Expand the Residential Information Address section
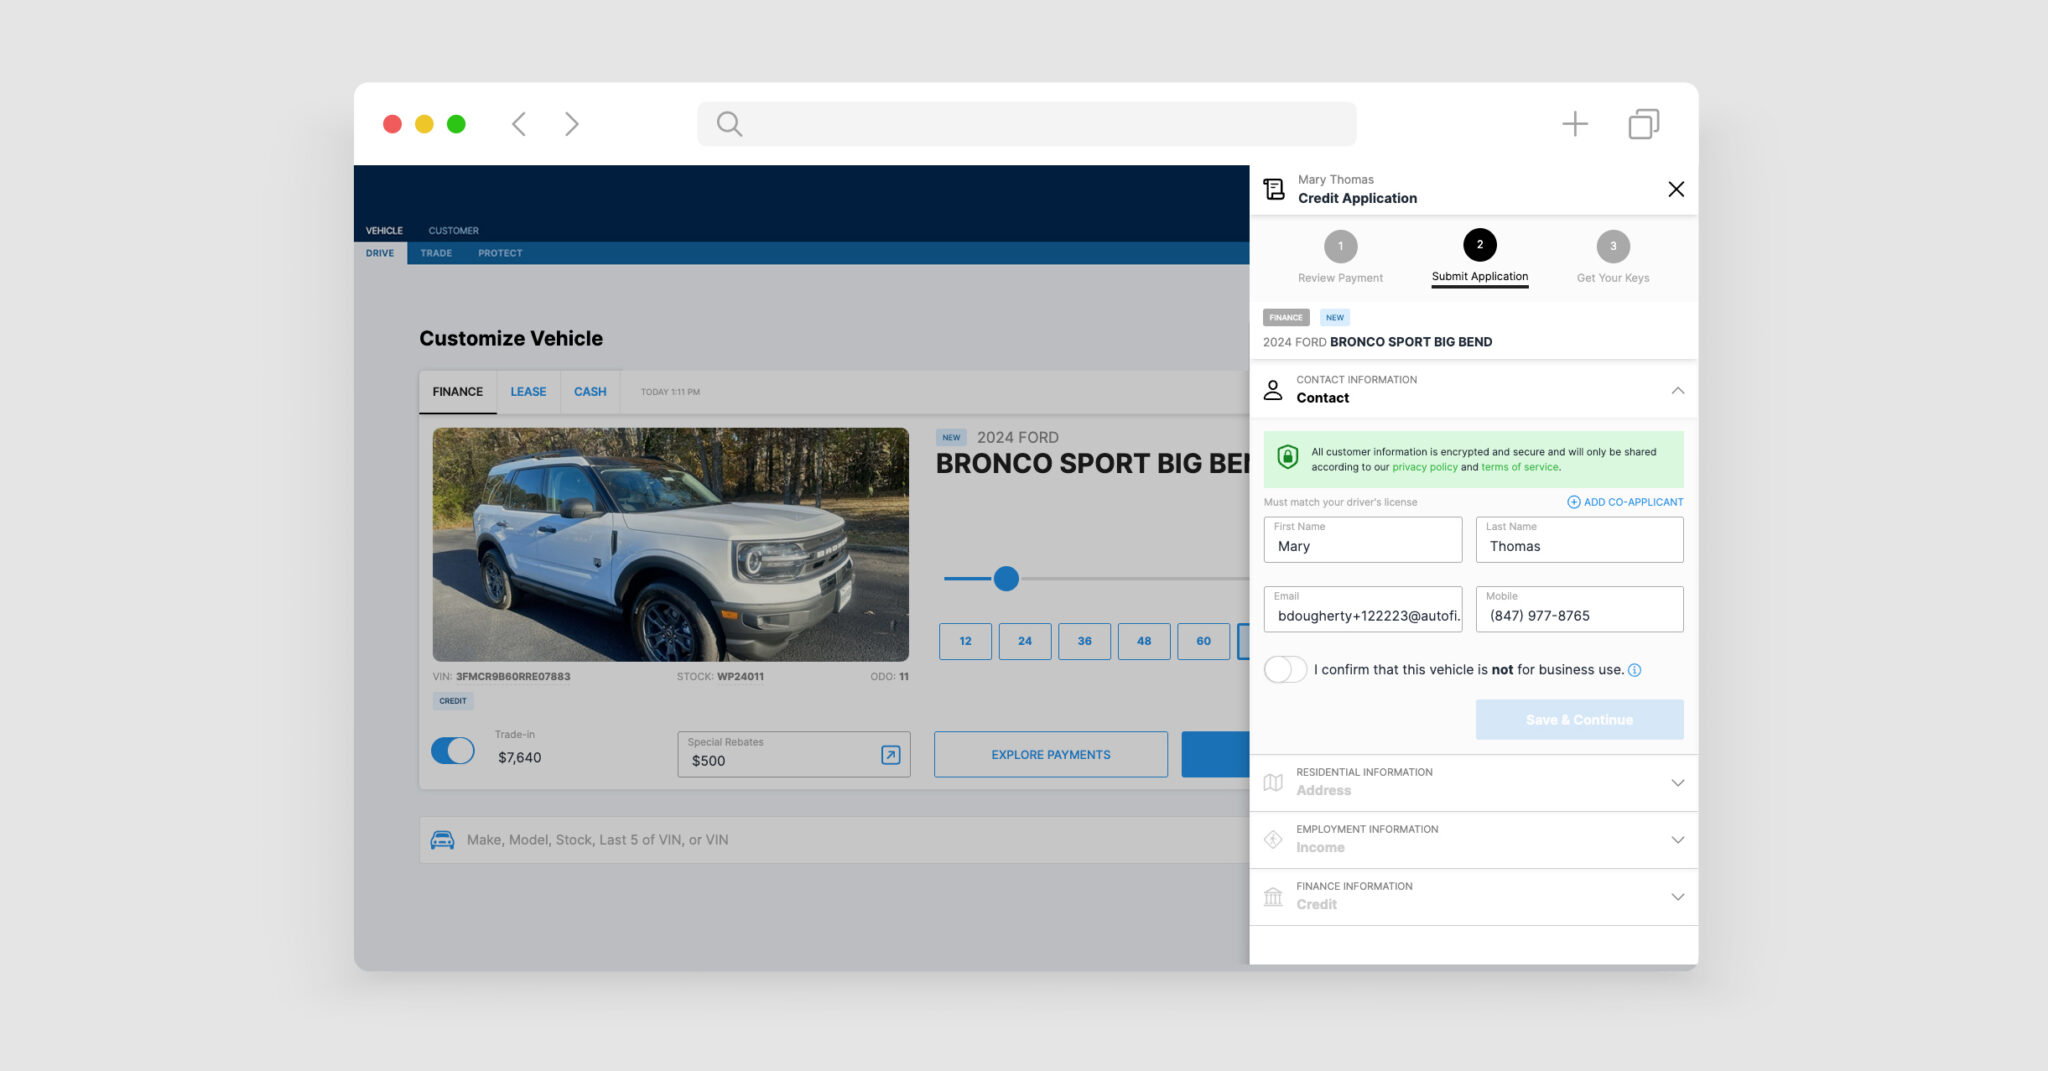Screen dimensions: 2048x1071 [x=1677, y=783]
